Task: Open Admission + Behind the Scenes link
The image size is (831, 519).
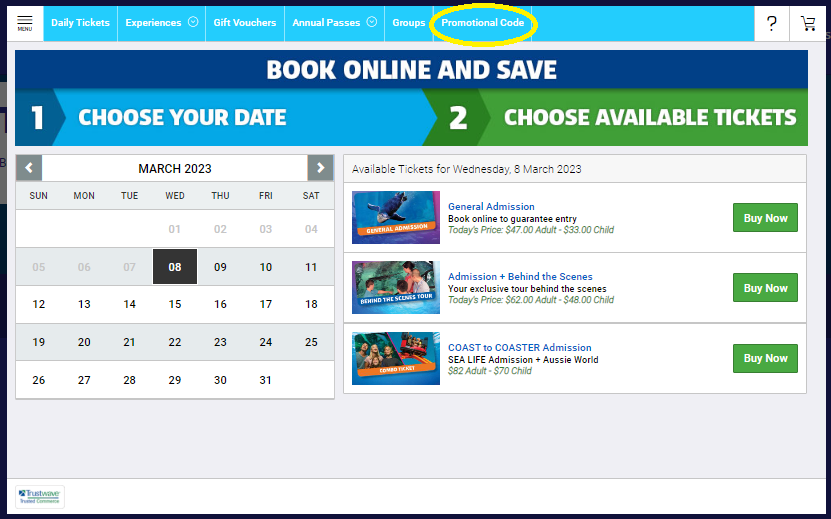Action: pos(520,277)
